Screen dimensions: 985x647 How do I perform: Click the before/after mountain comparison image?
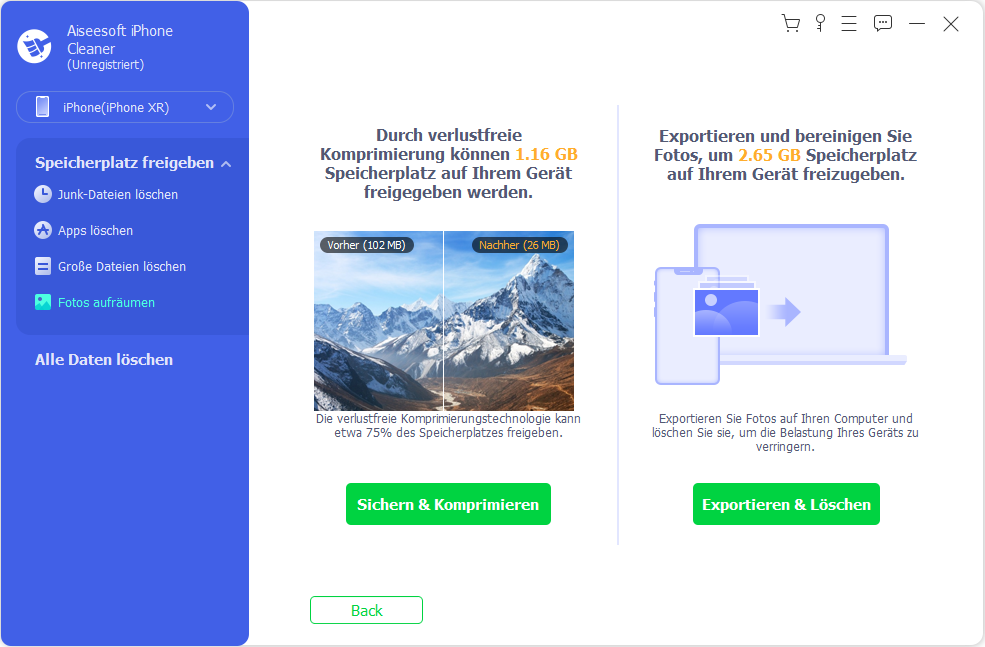pos(444,321)
